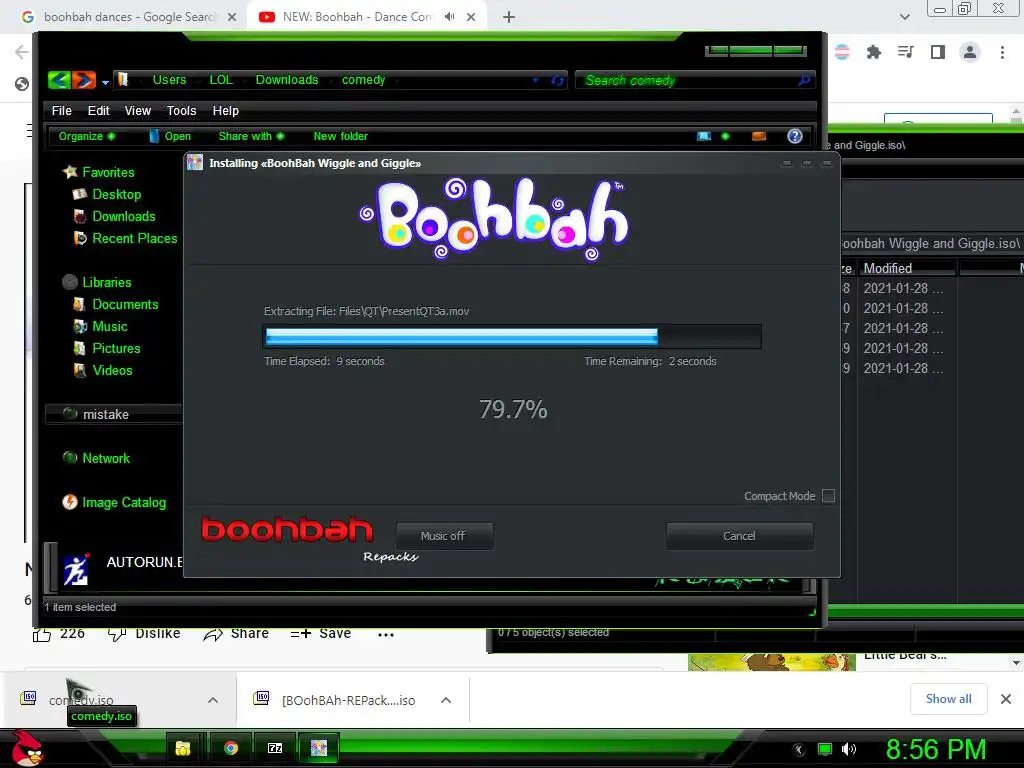Click the YouTube Save button

click(x=321, y=633)
